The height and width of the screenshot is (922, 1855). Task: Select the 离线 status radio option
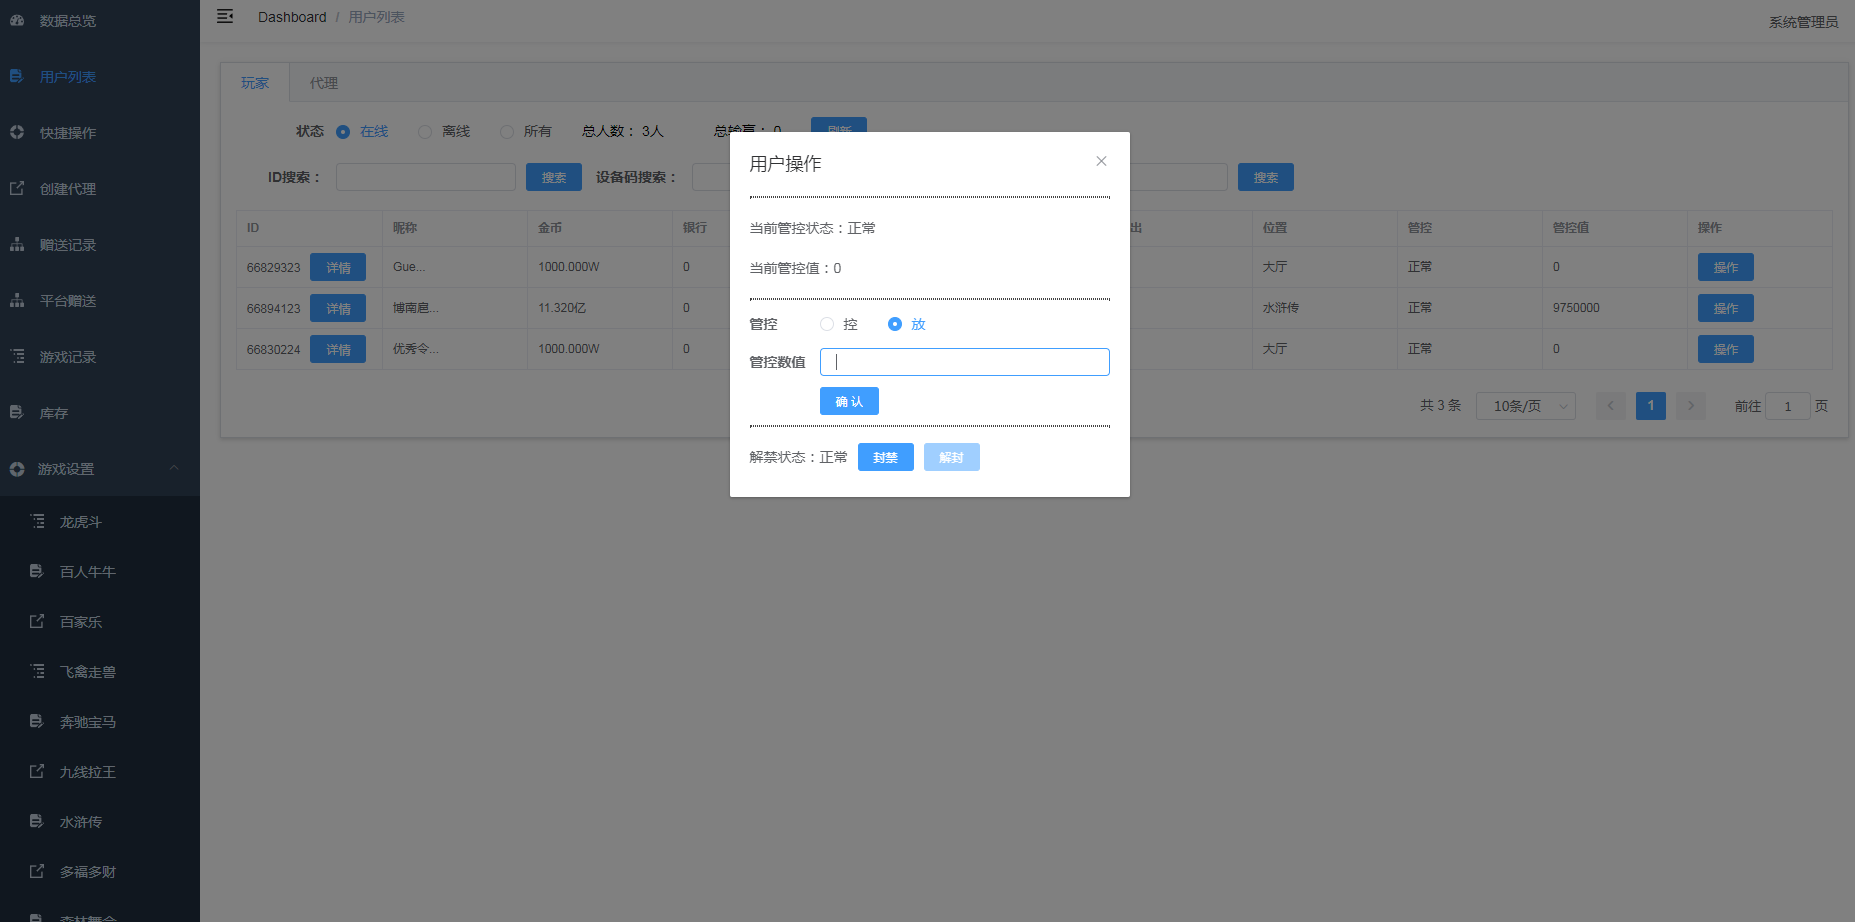click(425, 132)
